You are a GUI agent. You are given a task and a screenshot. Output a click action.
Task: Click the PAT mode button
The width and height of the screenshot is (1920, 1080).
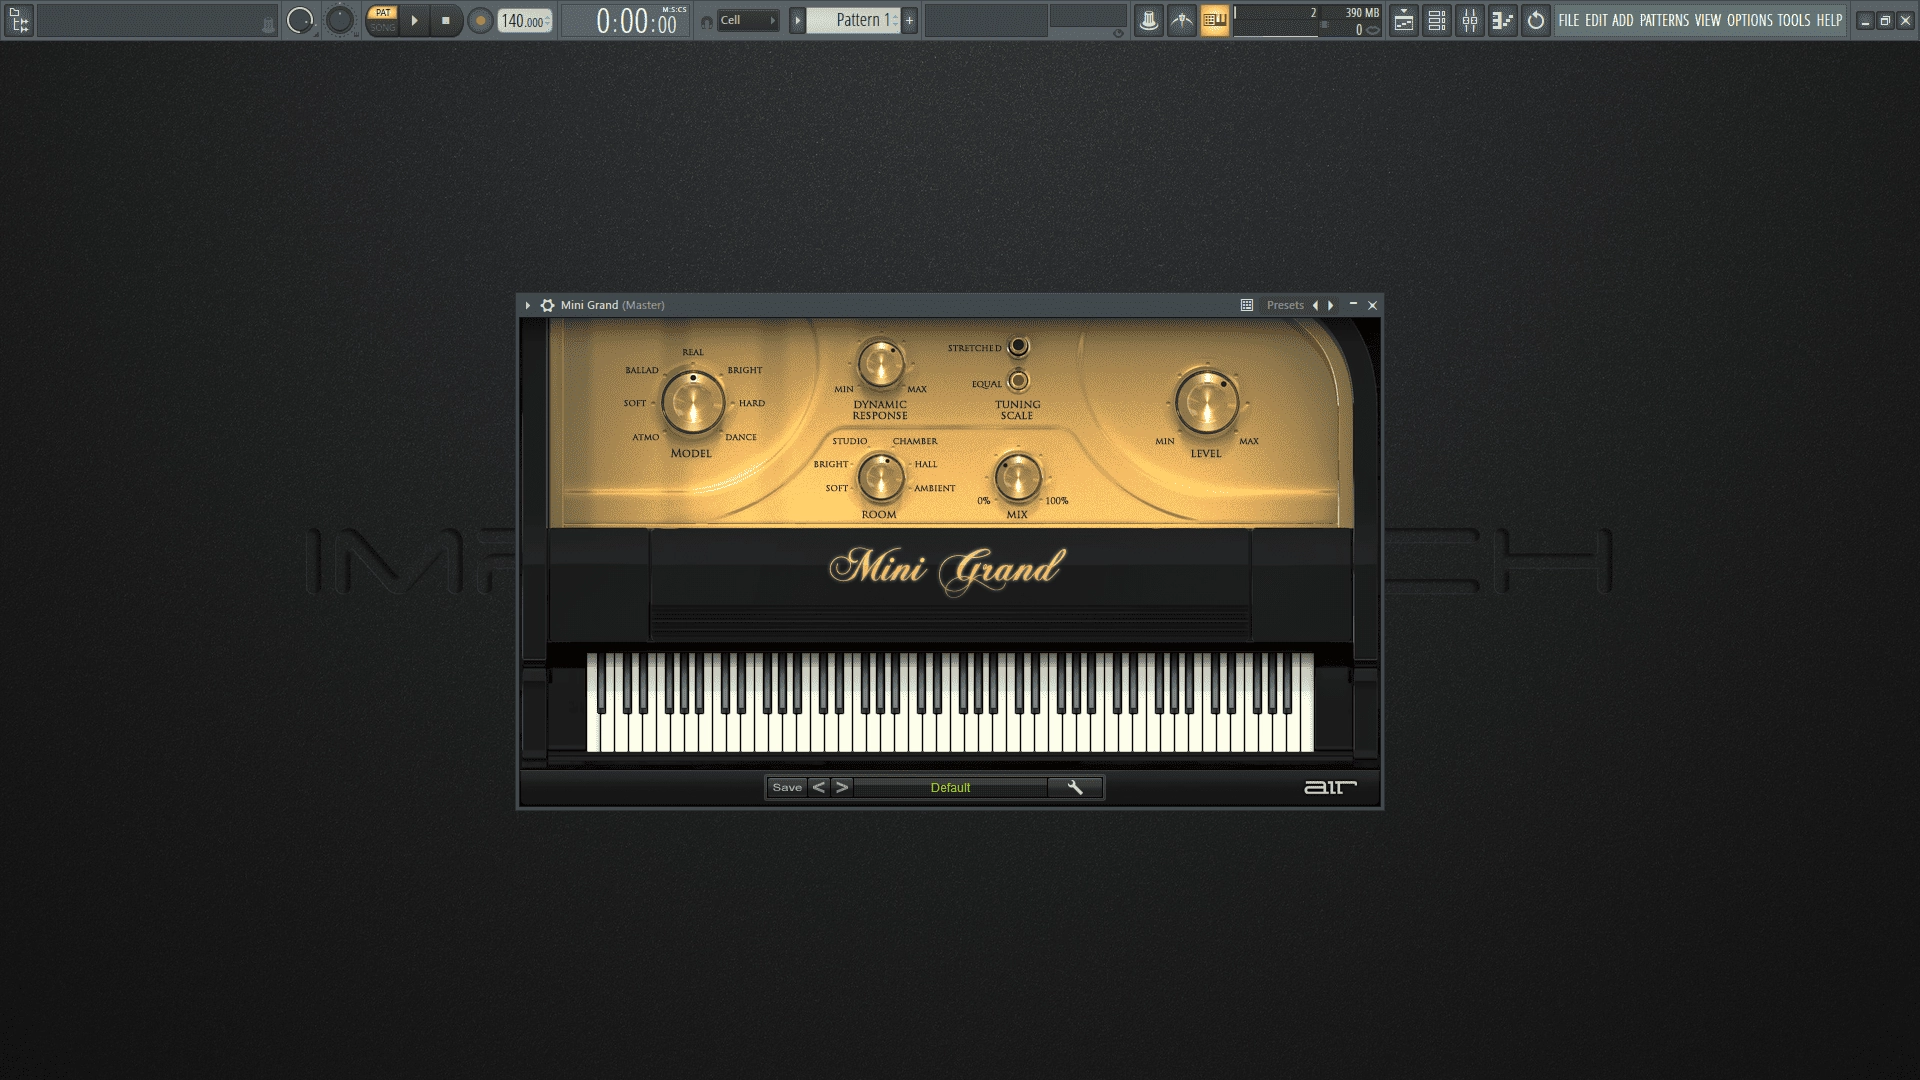pyautogui.click(x=383, y=13)
